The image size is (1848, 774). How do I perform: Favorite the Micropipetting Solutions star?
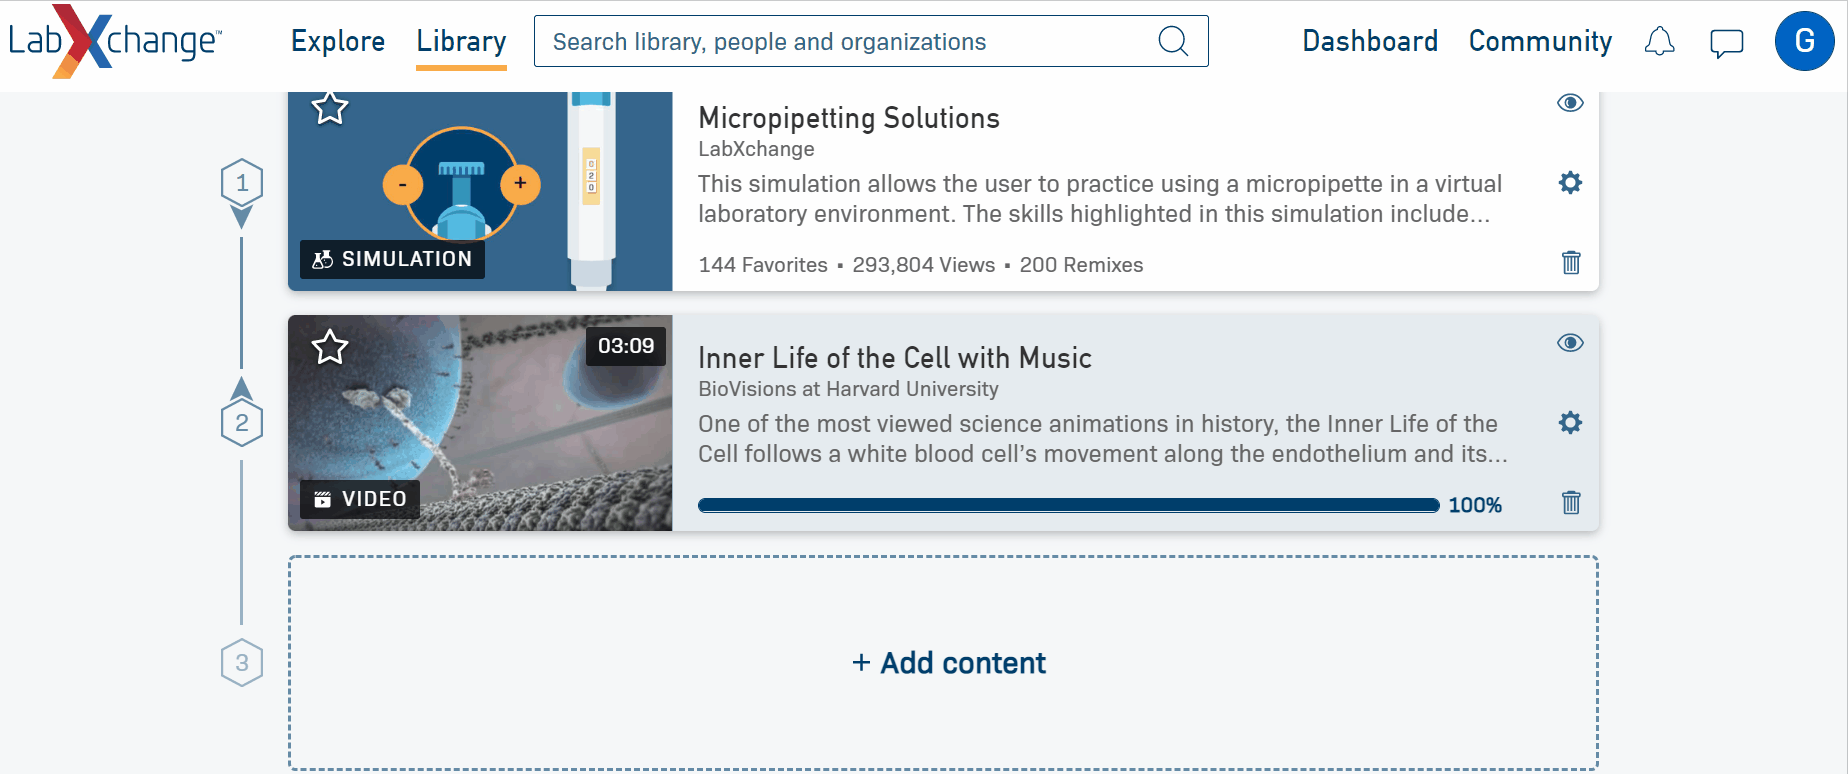point(330,108)
